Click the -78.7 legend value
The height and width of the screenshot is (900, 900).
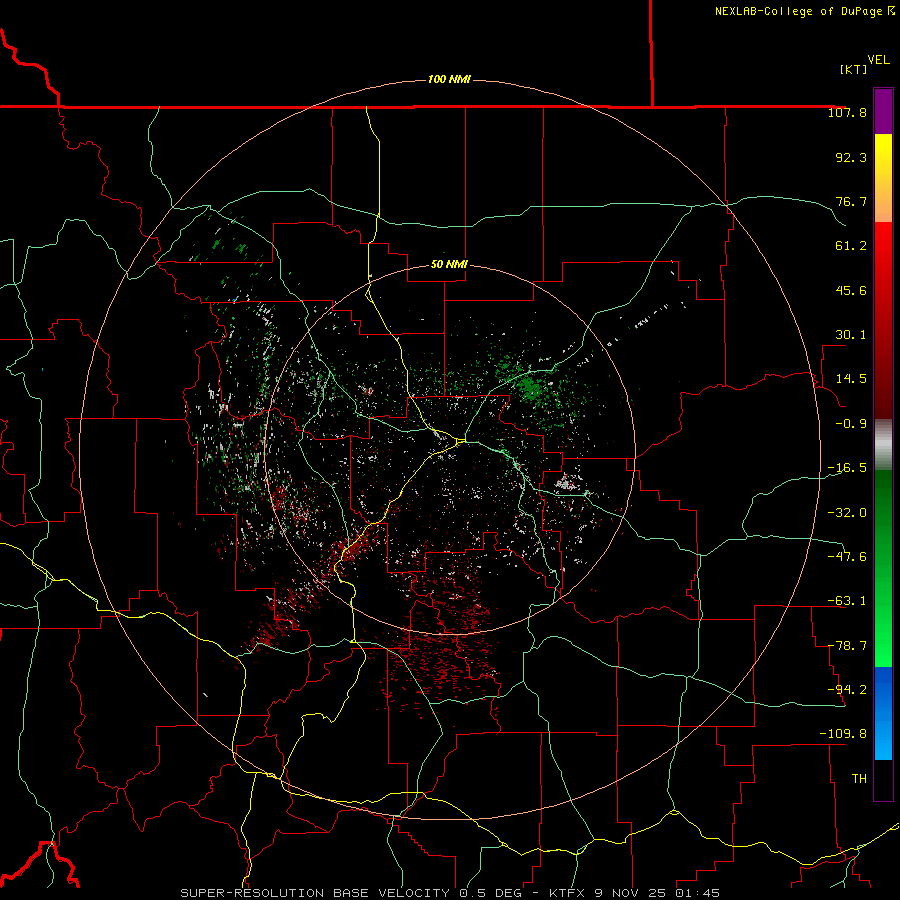pyautogui.click(x=847, y=646)
